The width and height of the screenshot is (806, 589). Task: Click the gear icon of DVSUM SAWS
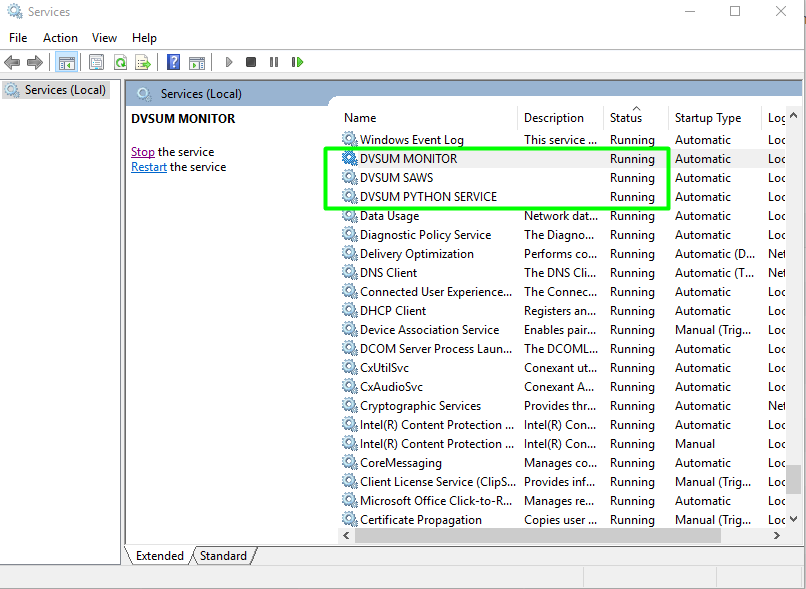tap(350, 177)
